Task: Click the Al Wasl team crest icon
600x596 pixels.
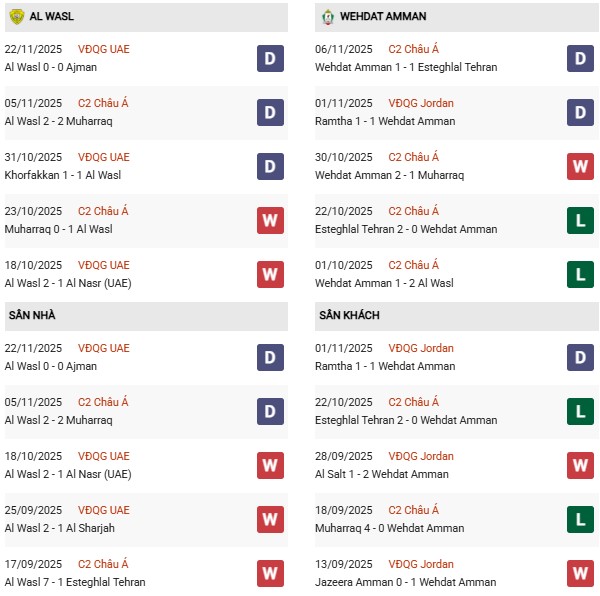Action: [x=17, y=17]
